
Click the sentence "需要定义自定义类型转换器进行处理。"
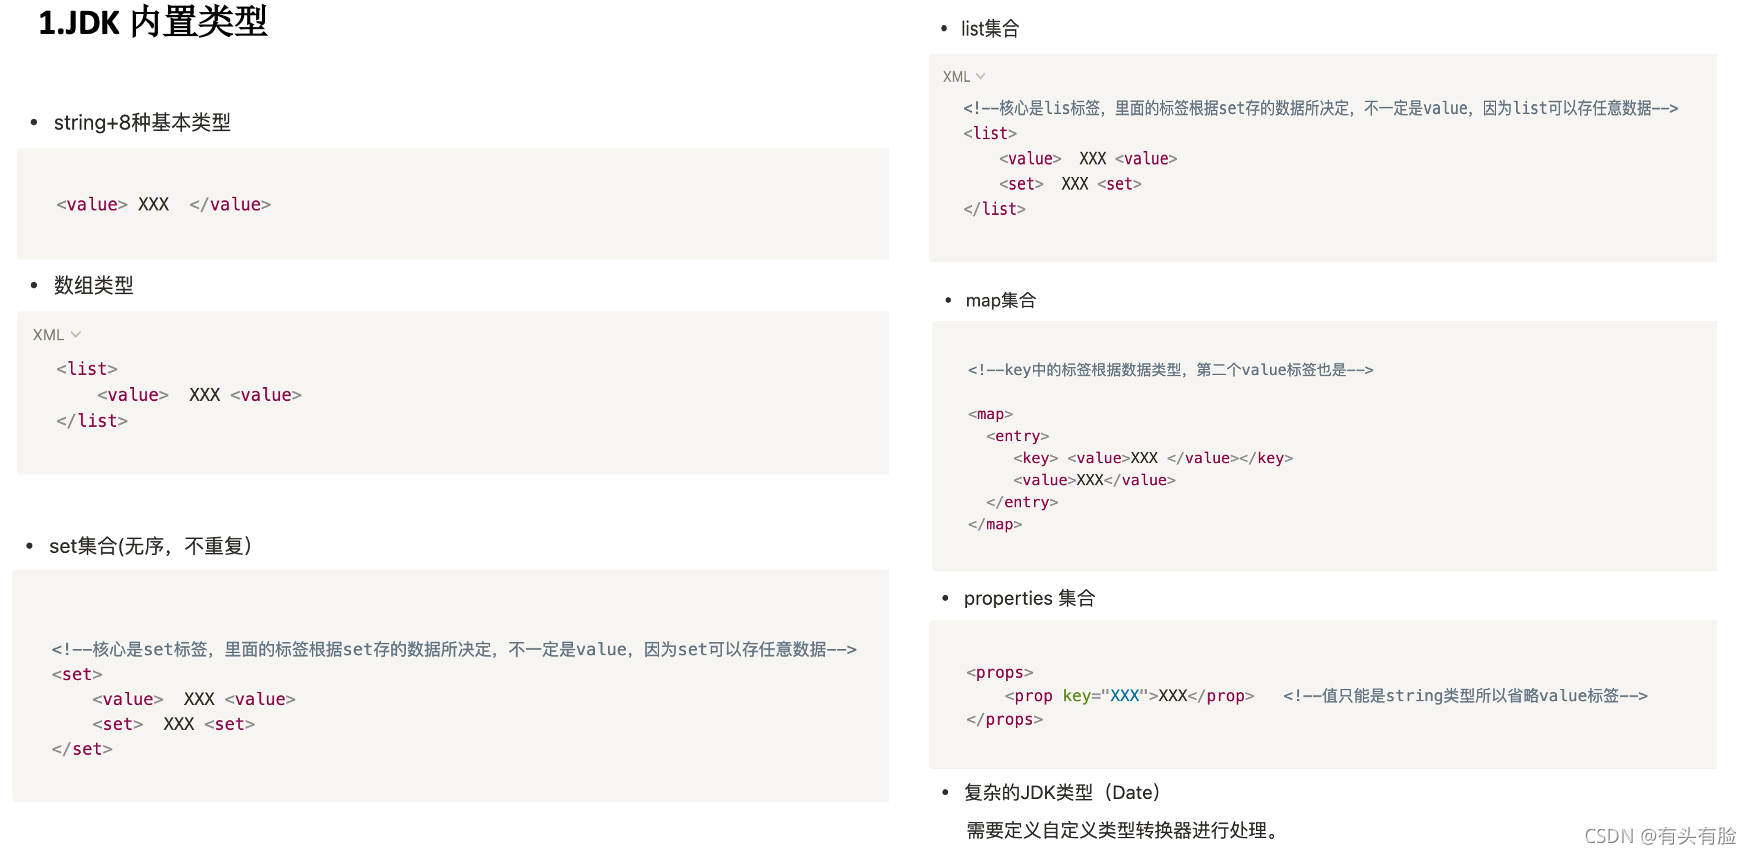1122,830
